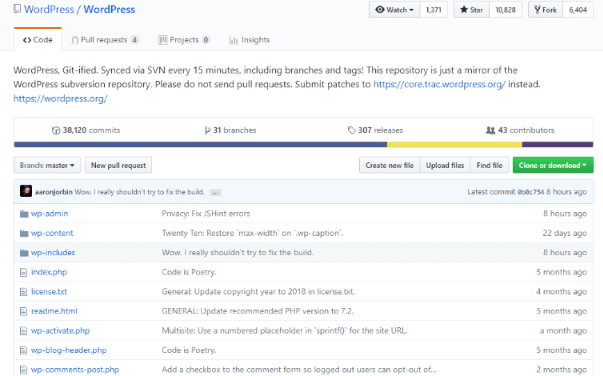Open the wp-blog-header.php file
This screenshot has width=603, height=376.
pyautogui.click(x=69, y=350)
